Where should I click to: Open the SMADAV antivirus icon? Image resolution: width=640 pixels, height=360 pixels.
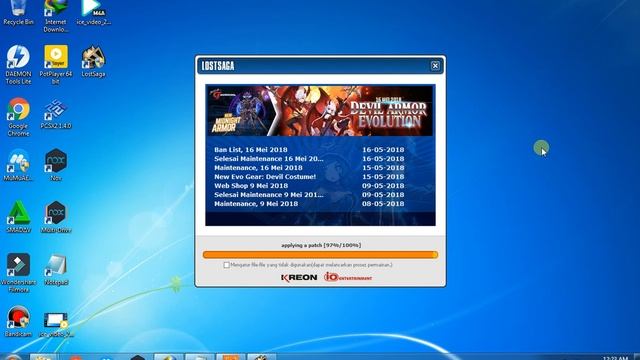coord(18,217)
